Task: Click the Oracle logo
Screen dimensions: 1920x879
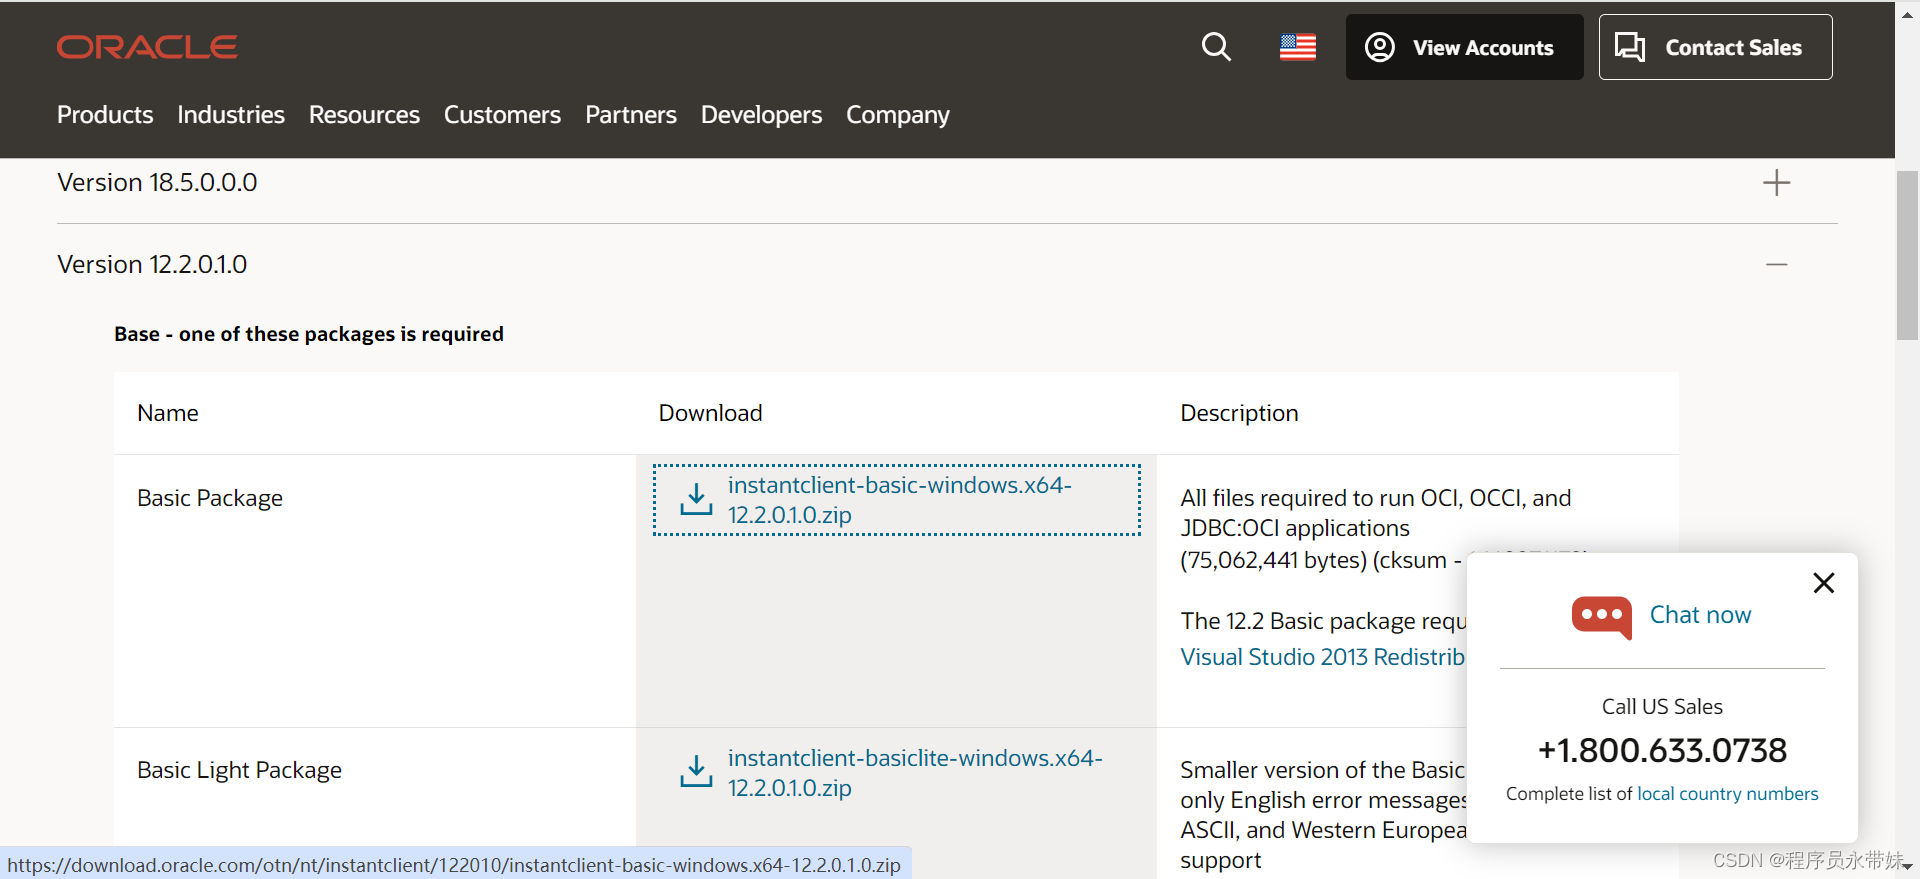Action: pyautogui.click(x=147, y=47)
